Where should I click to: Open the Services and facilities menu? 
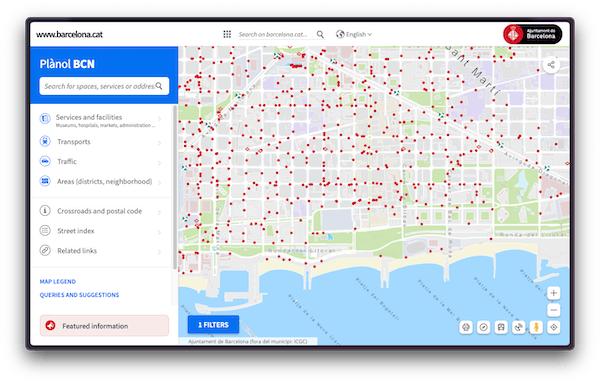point(101,120)
